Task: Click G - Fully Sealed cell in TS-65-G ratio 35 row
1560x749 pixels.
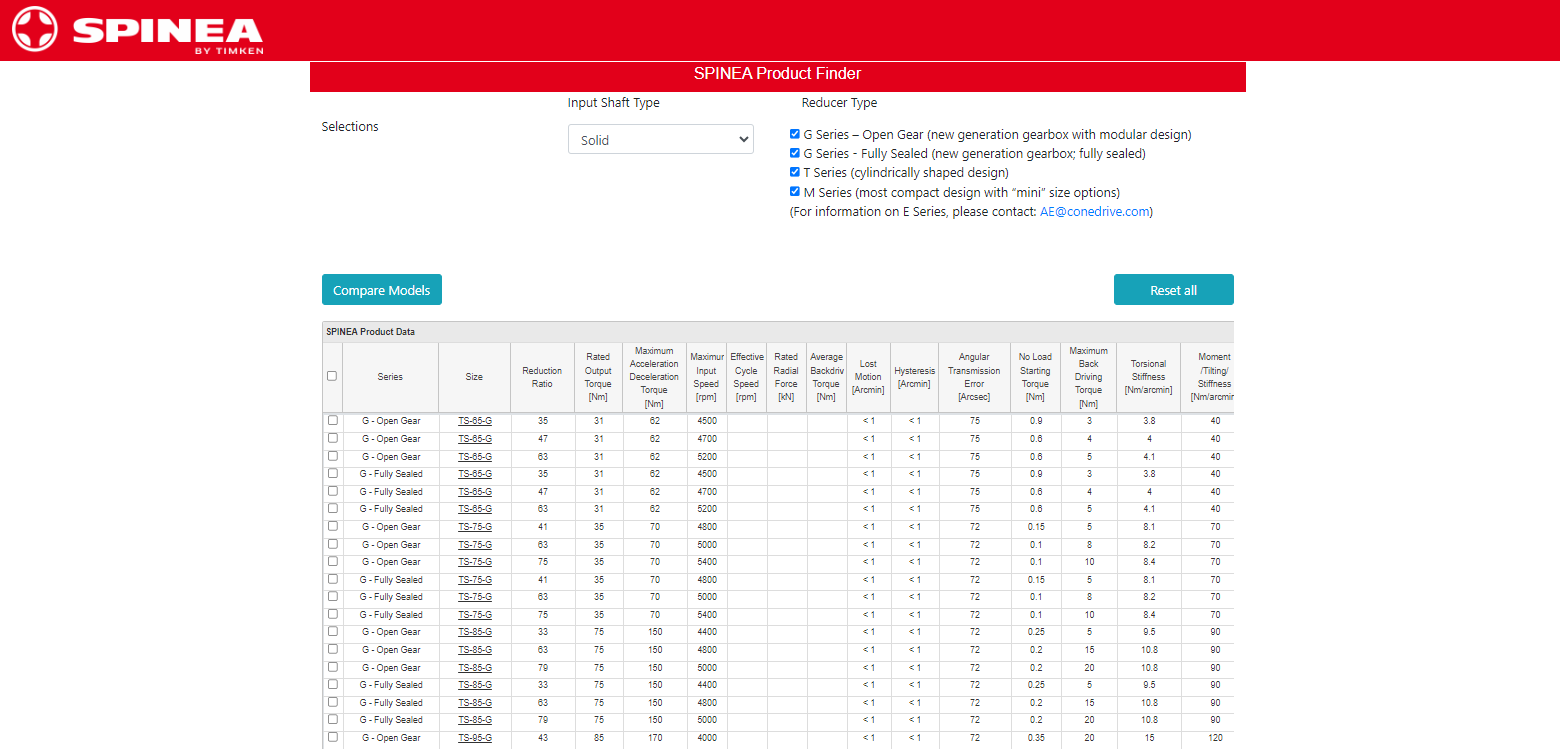Action: [391, 474]
